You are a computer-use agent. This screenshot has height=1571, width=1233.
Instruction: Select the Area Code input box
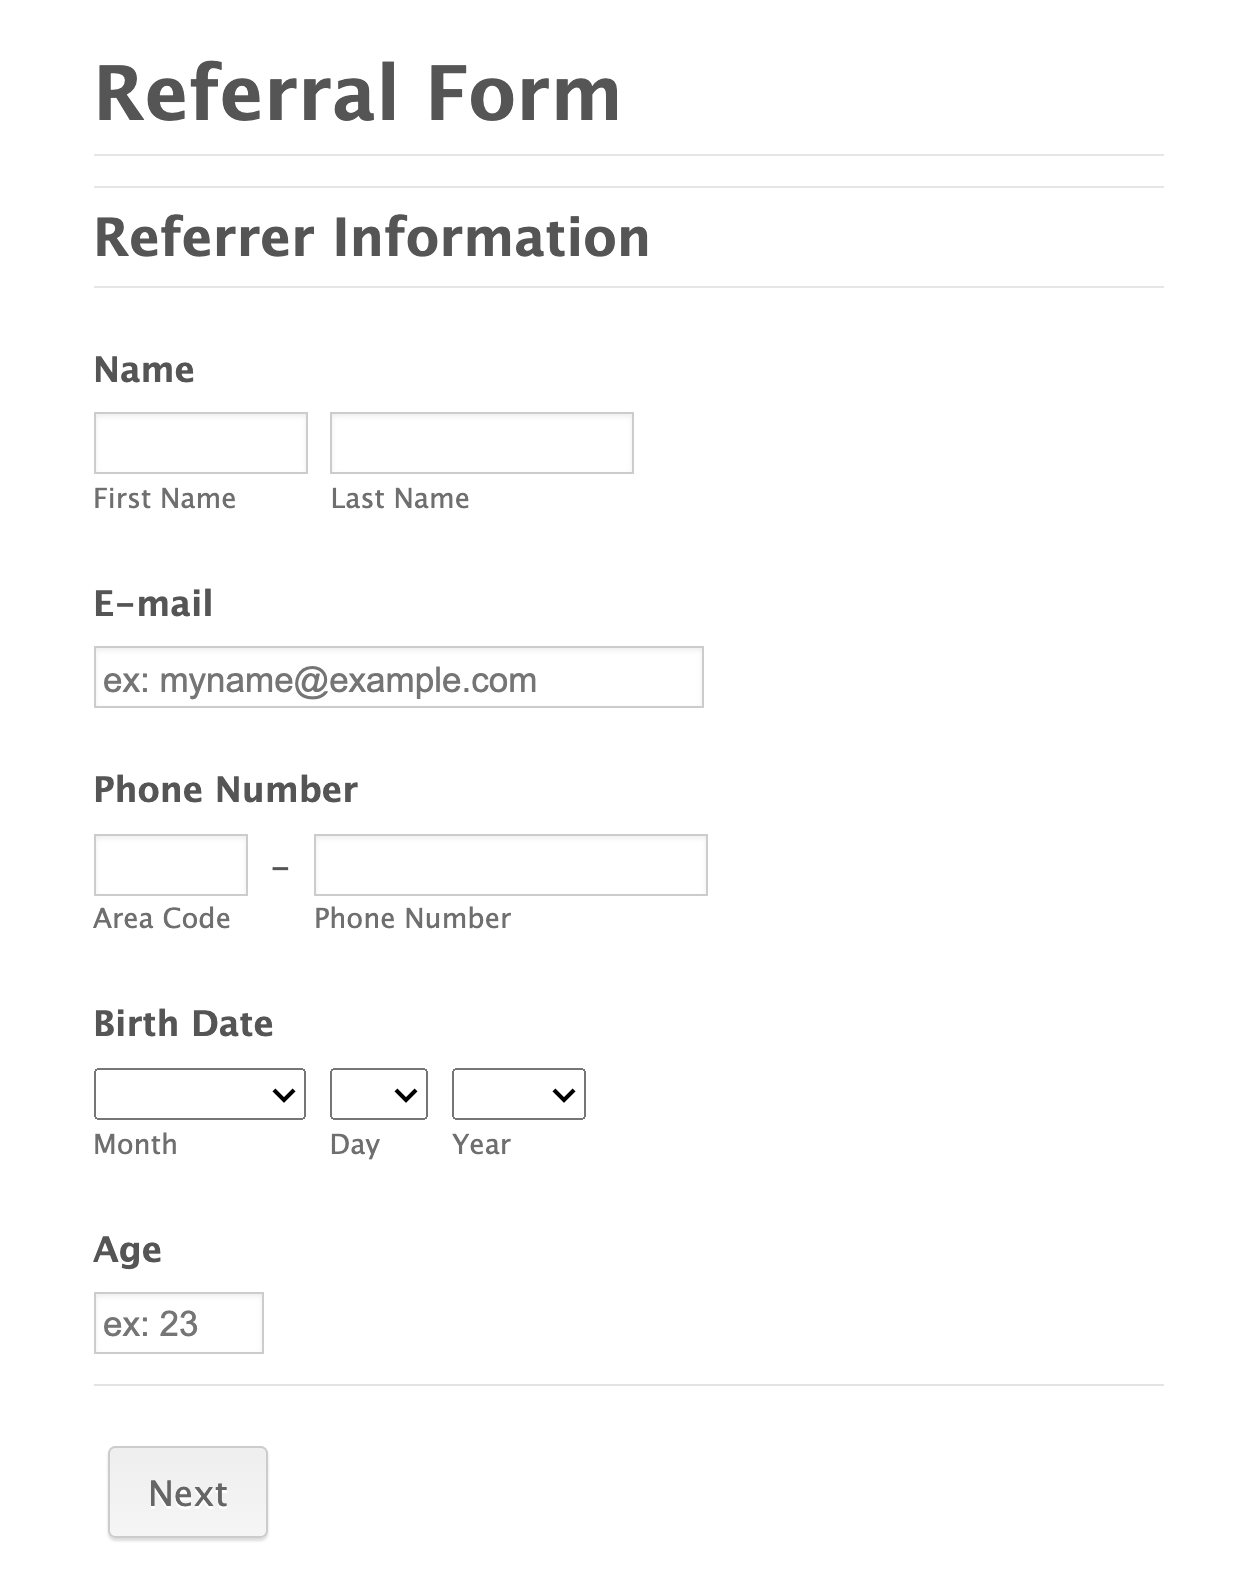point(170,864)
